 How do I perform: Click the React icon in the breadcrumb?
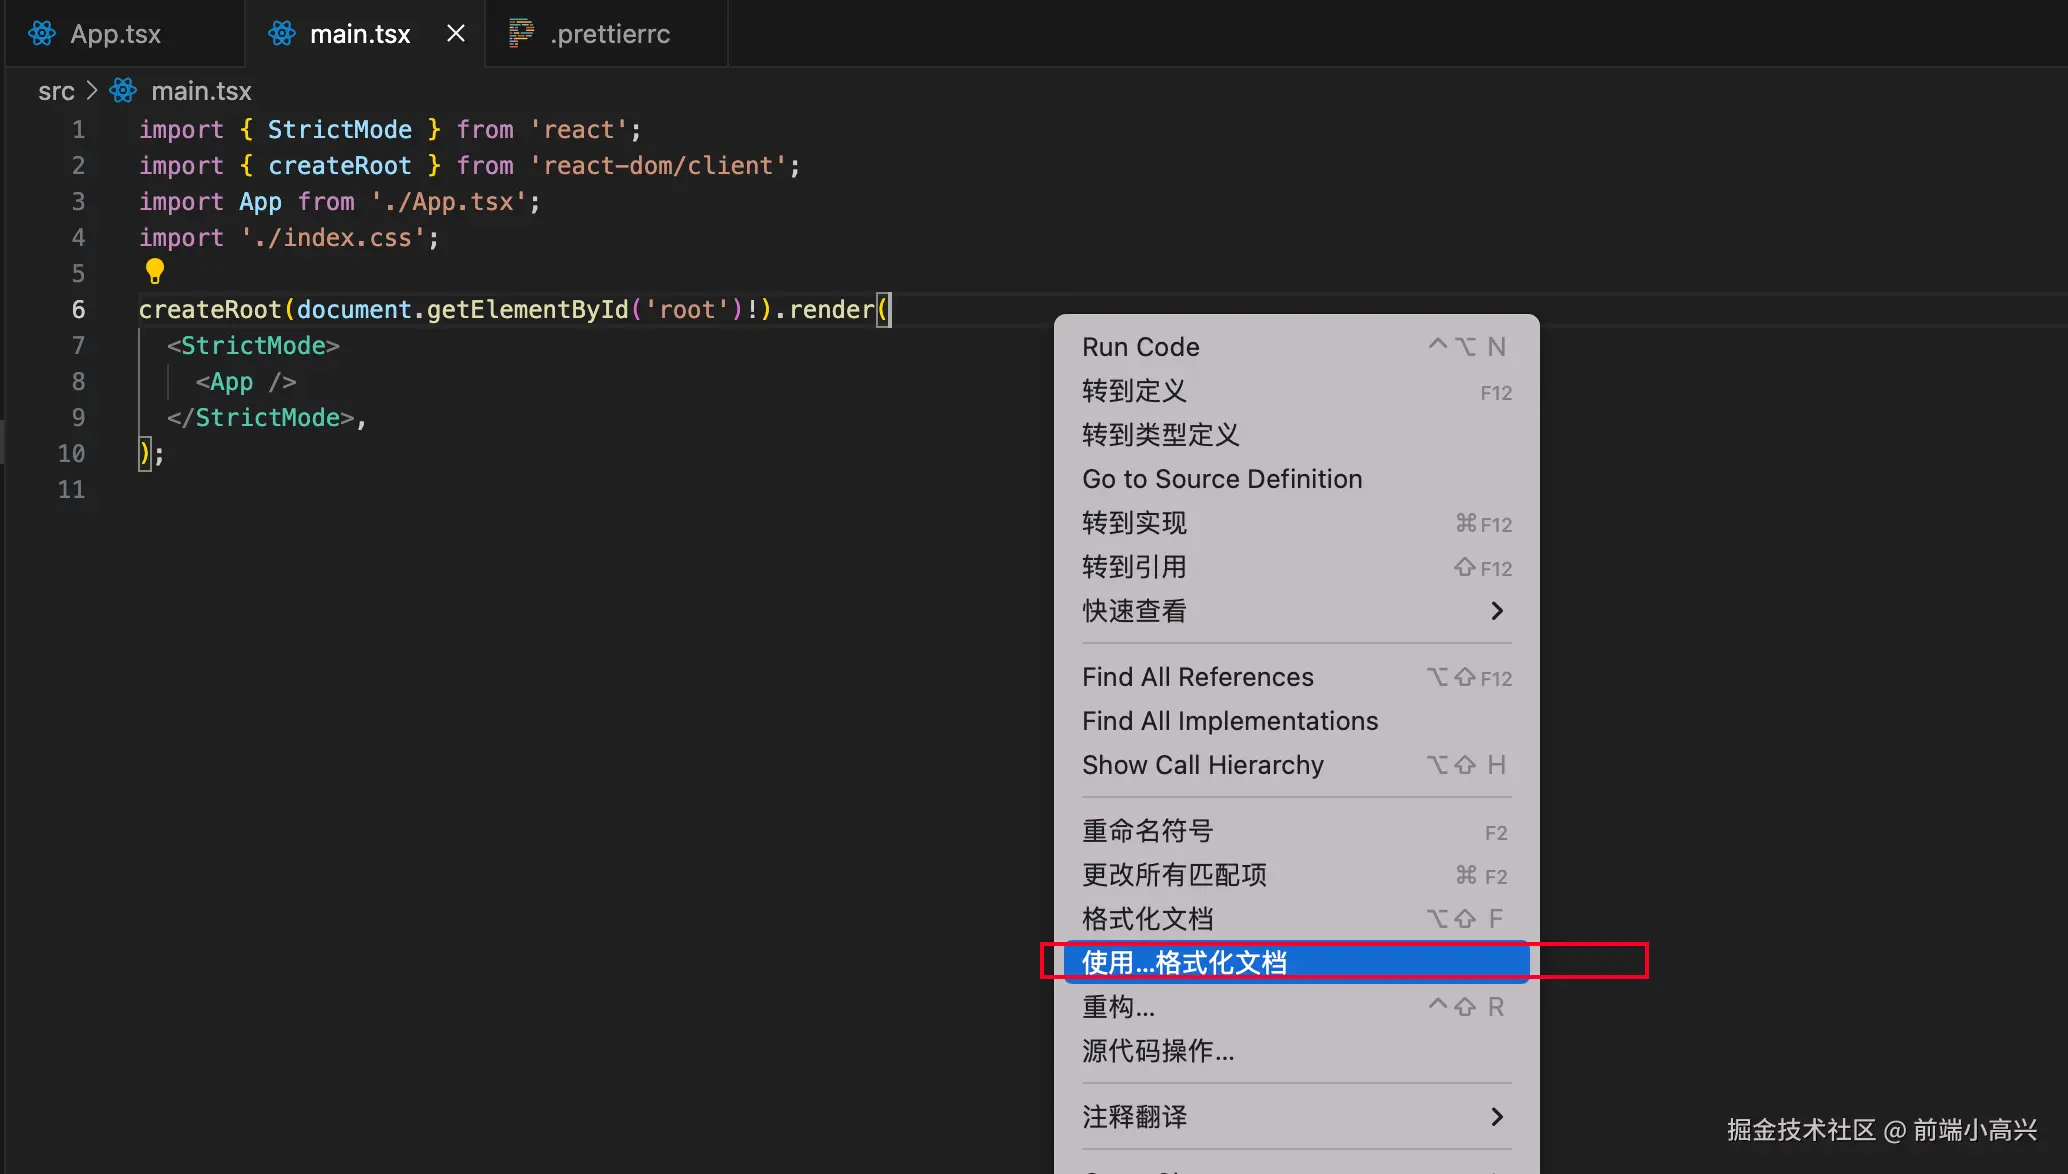pos(123,91)
